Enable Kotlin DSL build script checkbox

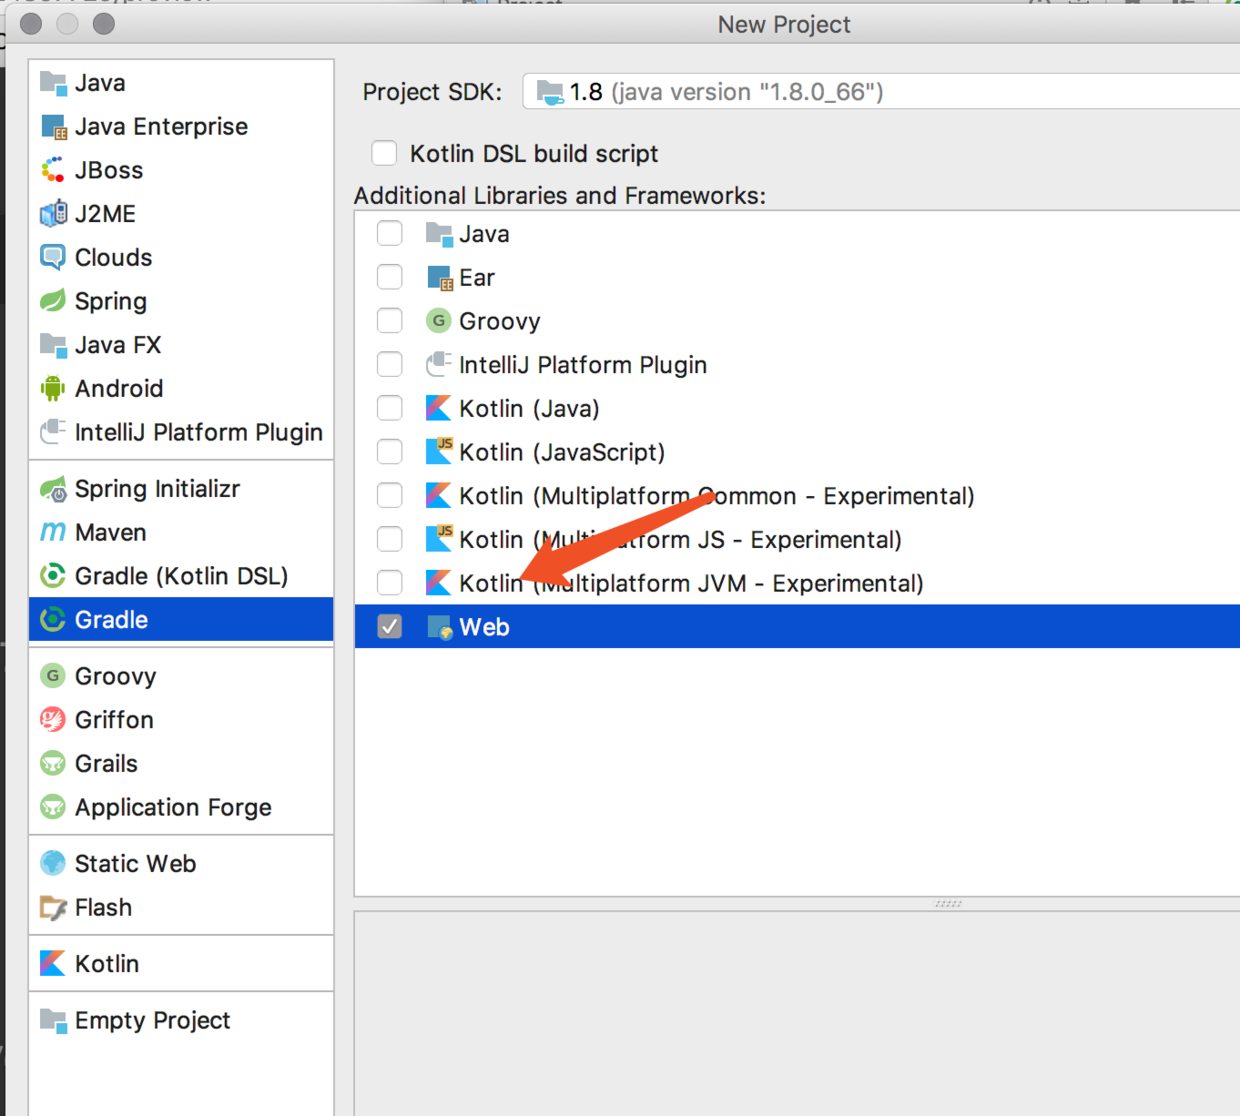(384, 153)
